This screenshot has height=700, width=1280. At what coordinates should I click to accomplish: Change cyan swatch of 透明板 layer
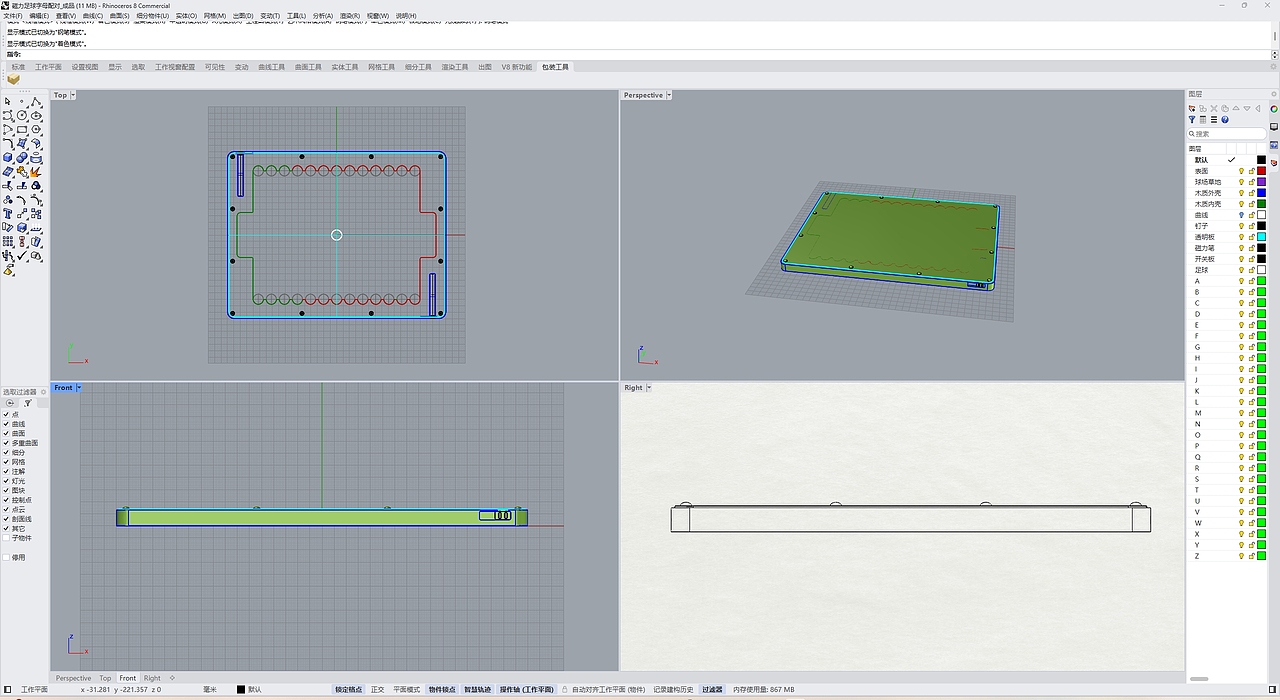pyautogui.click(x=1261, y=237)
